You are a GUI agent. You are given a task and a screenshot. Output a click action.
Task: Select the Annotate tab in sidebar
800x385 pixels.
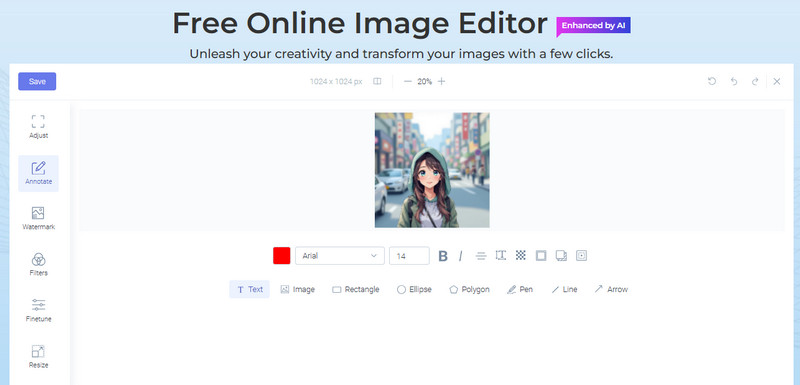pos(38,173)
